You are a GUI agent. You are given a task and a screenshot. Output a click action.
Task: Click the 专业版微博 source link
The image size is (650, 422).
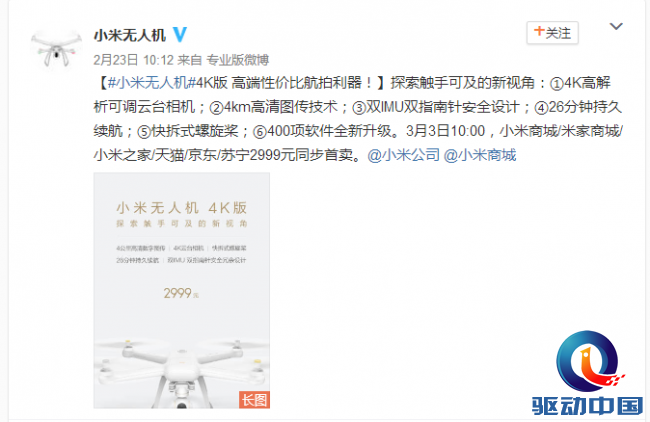coord(238,60)
